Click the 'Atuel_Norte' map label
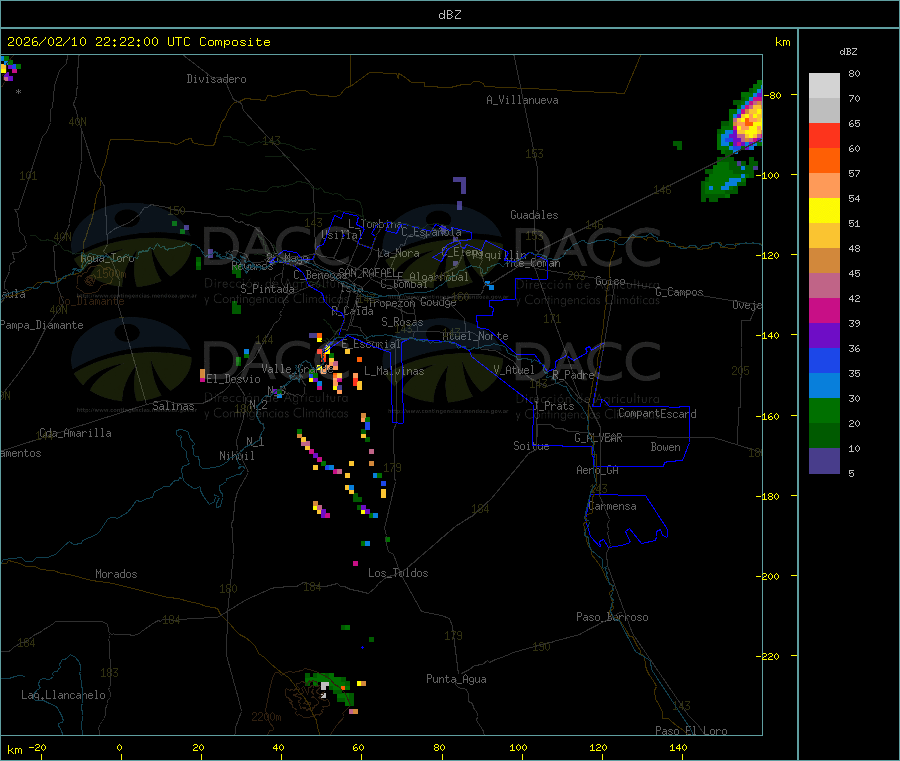900x761 pixels. point(475,336)
